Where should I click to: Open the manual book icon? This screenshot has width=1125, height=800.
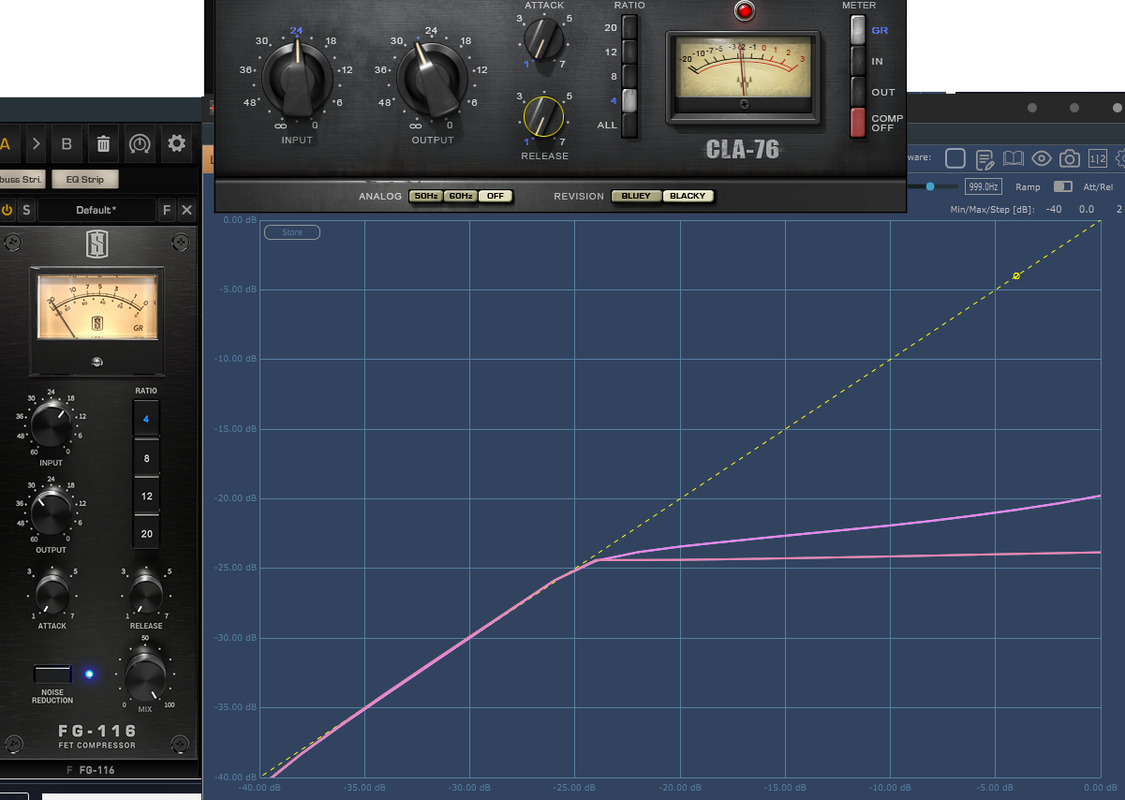[1013, 158]
